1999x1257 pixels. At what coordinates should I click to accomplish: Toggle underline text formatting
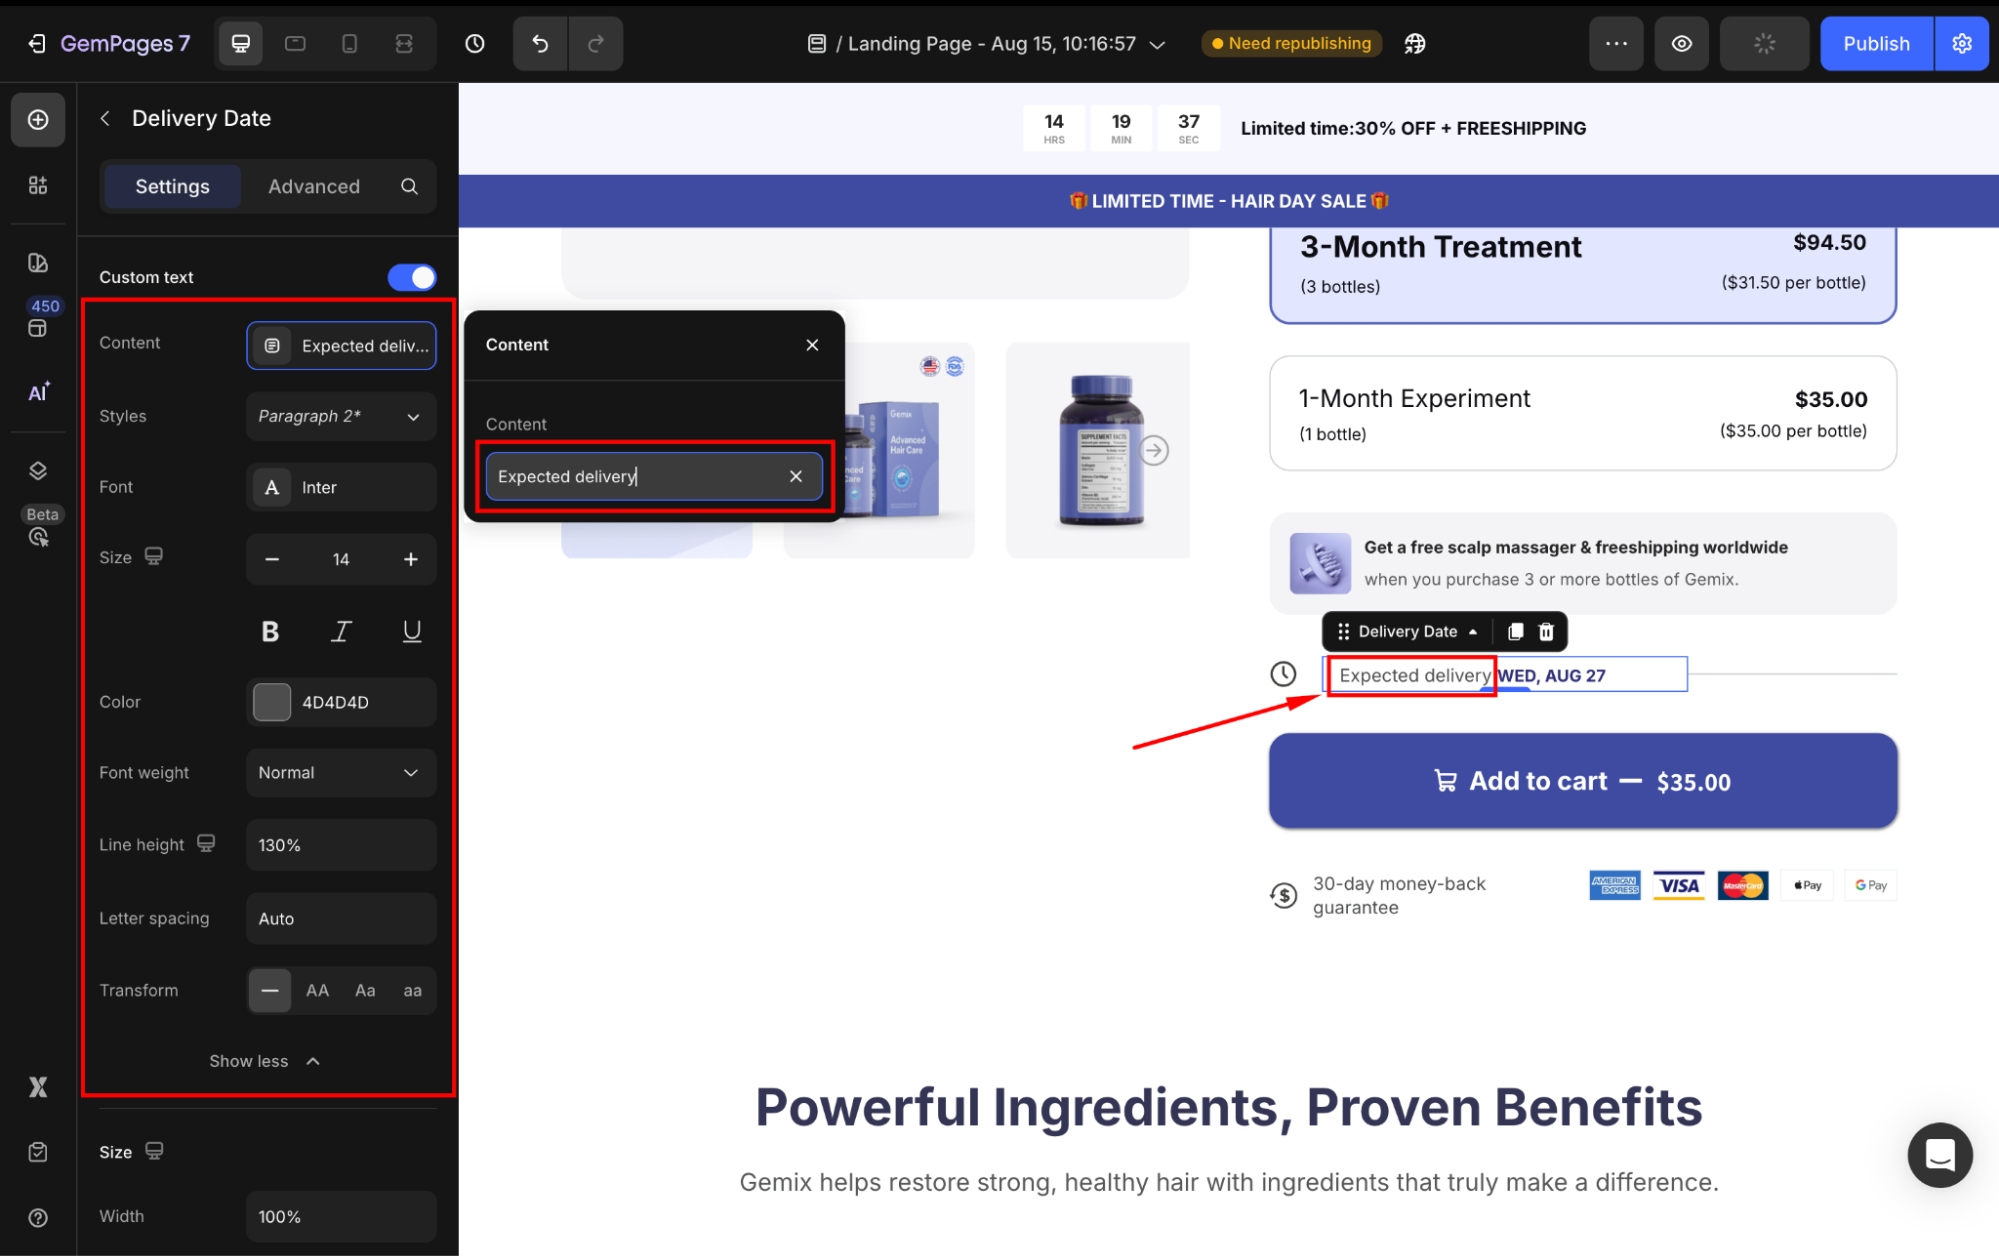point(411,632)
